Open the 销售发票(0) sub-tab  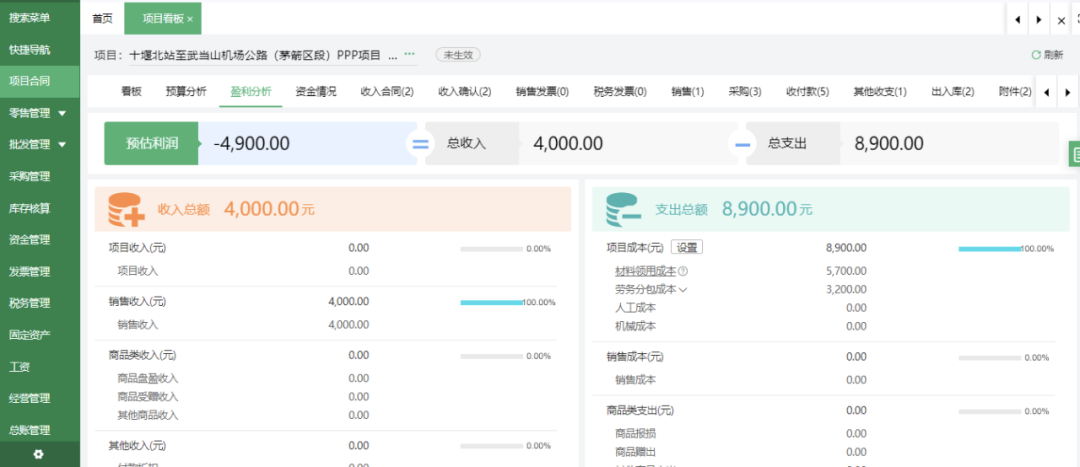pos(543,92)
